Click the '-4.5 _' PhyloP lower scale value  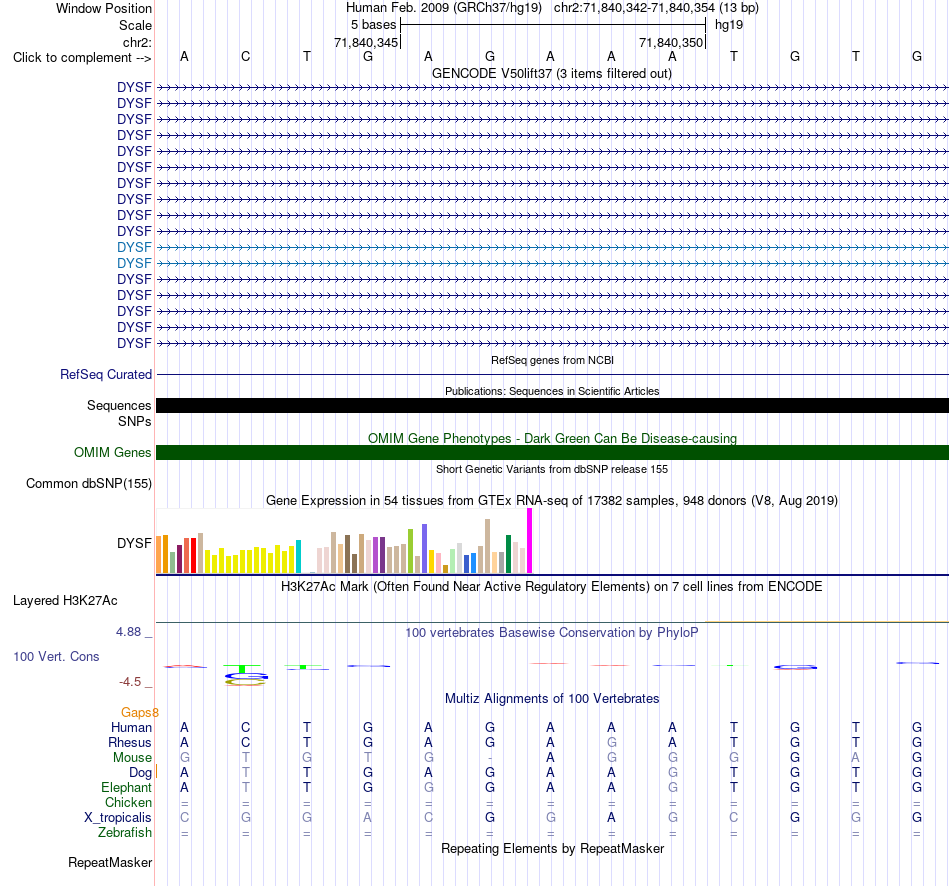[136, 682]
